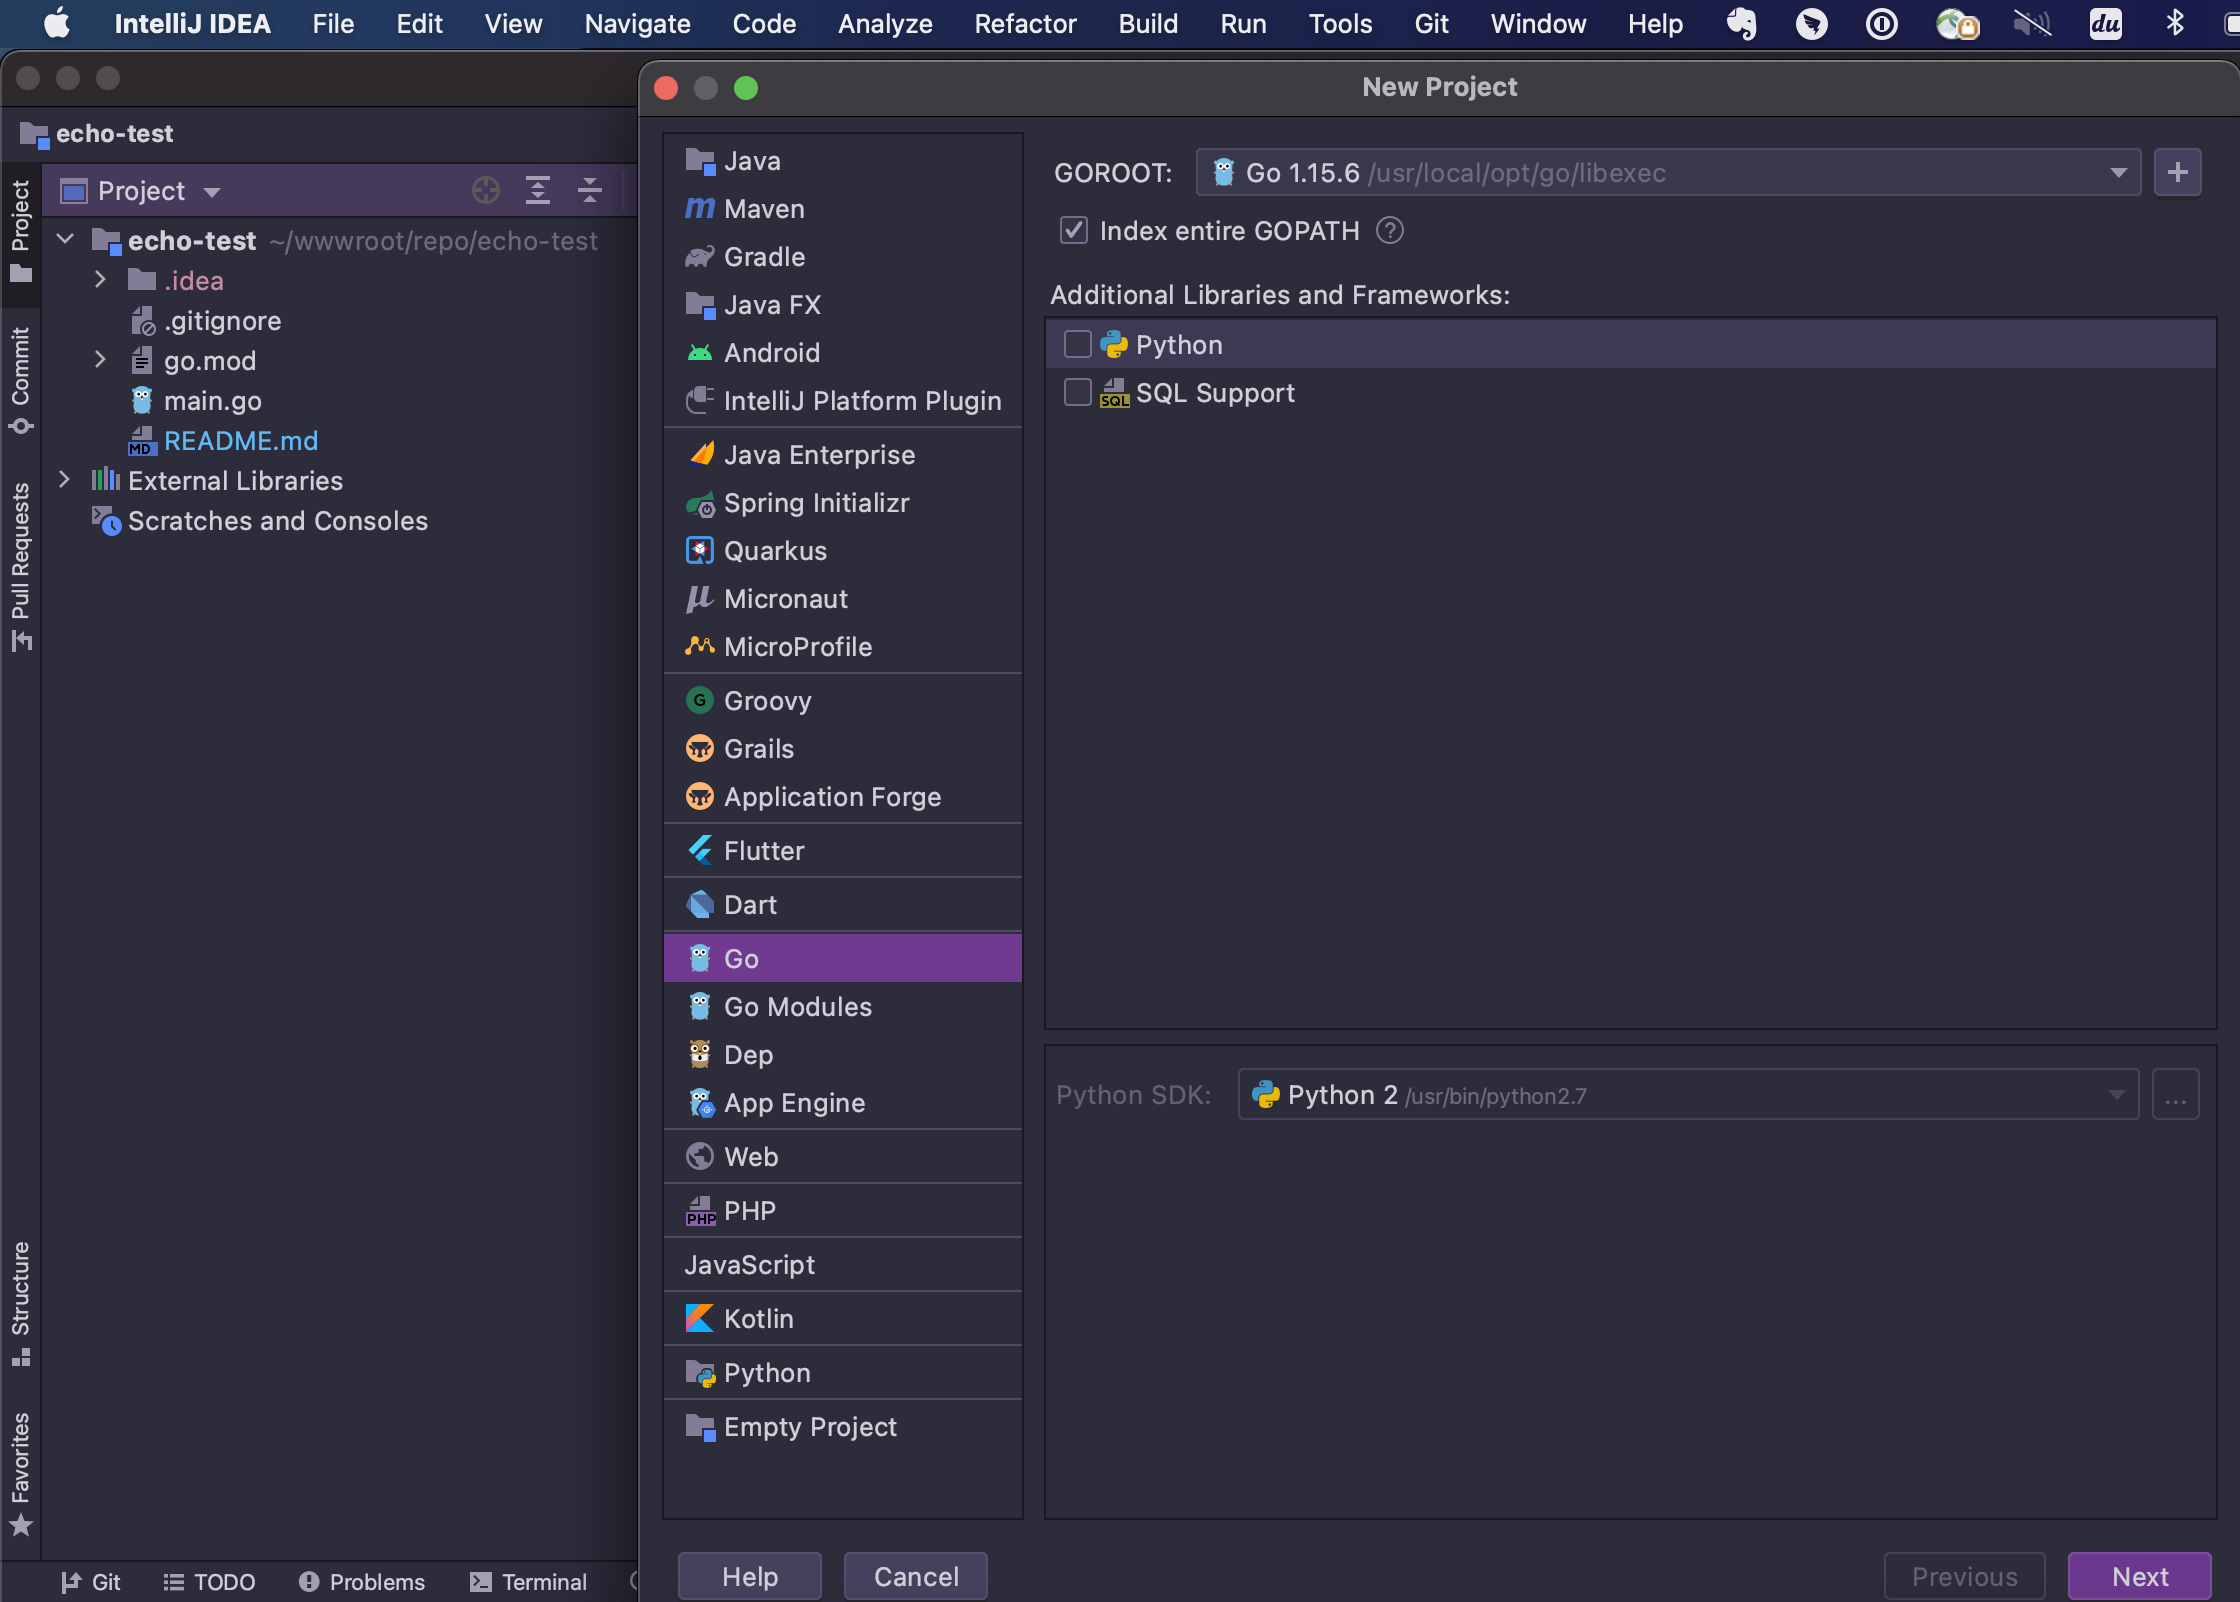Choose Android project type
The image size is (2240, 1602).
pyautogui.click(x=842, y=353)
